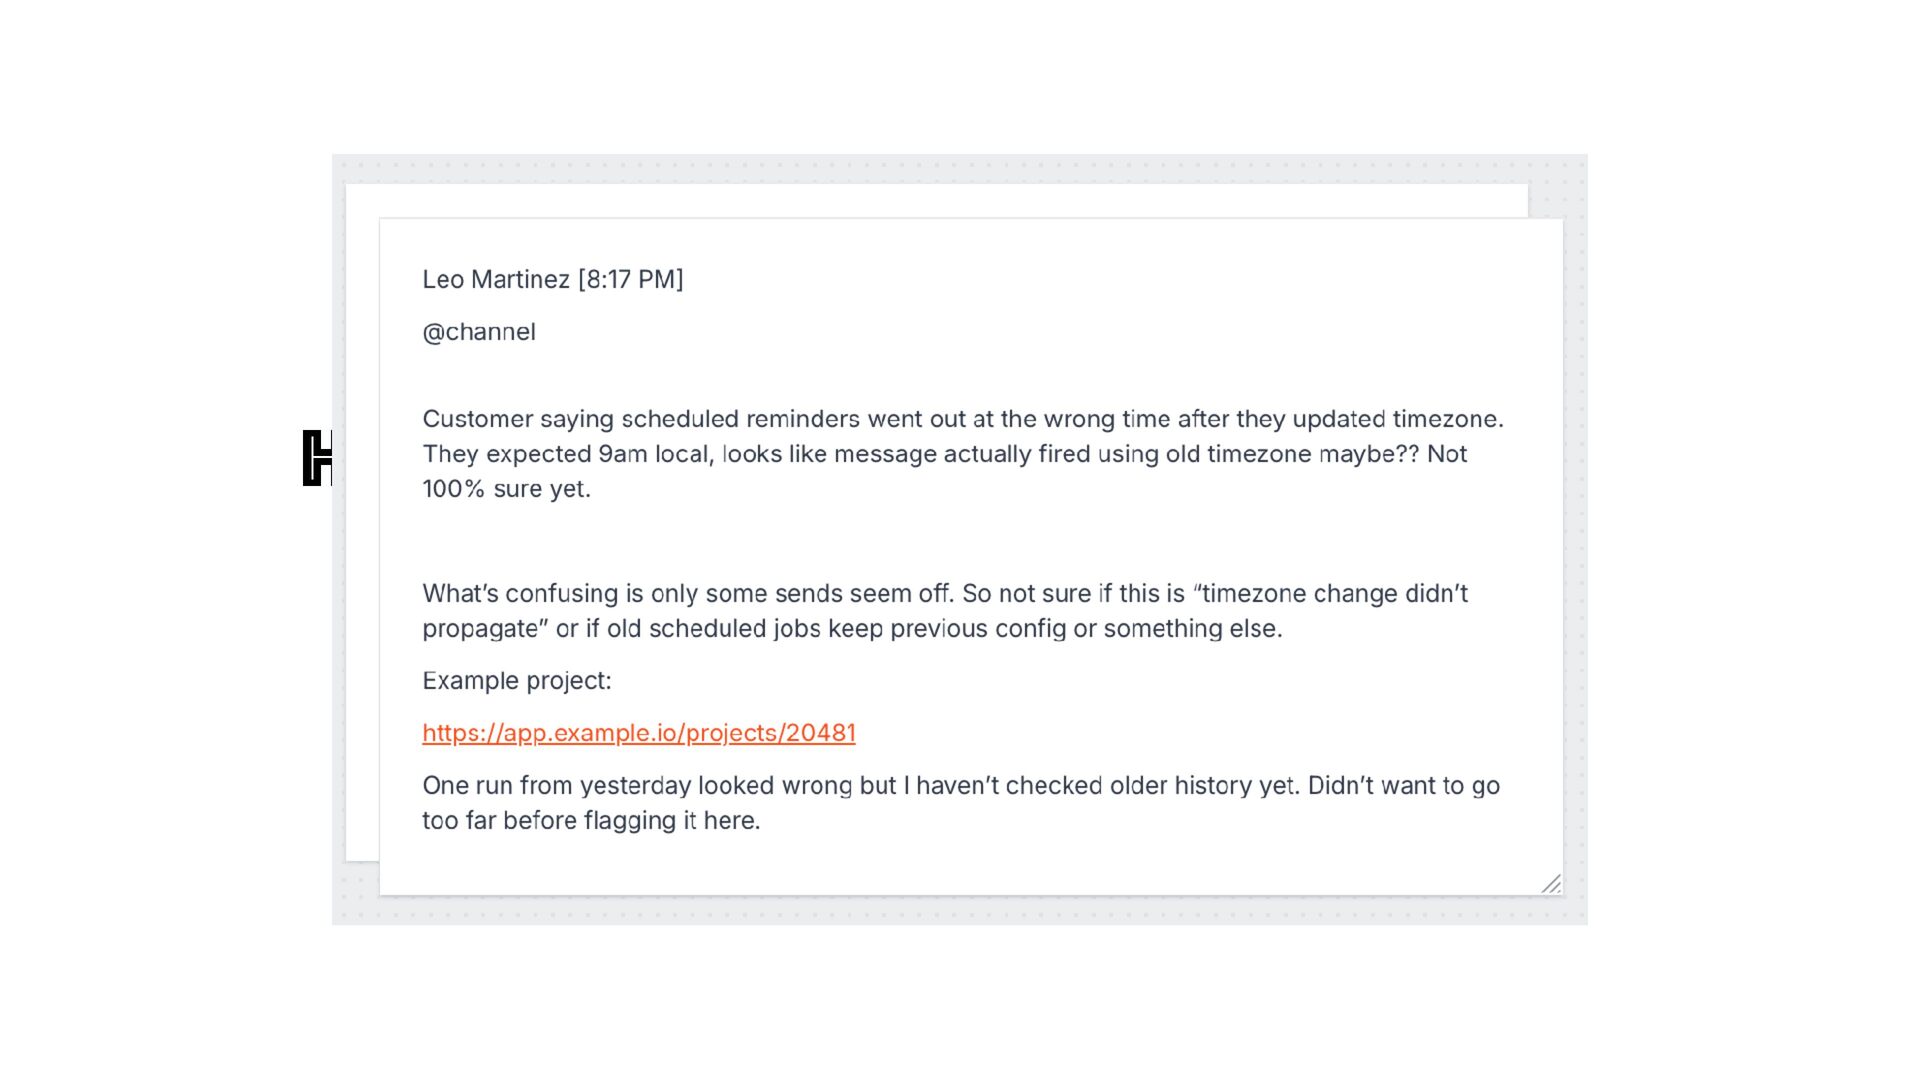The width and height of the screenshot is (1920, 1080).
Task: Click the final line "too far before flagging"
Action: tap(590, 821)
